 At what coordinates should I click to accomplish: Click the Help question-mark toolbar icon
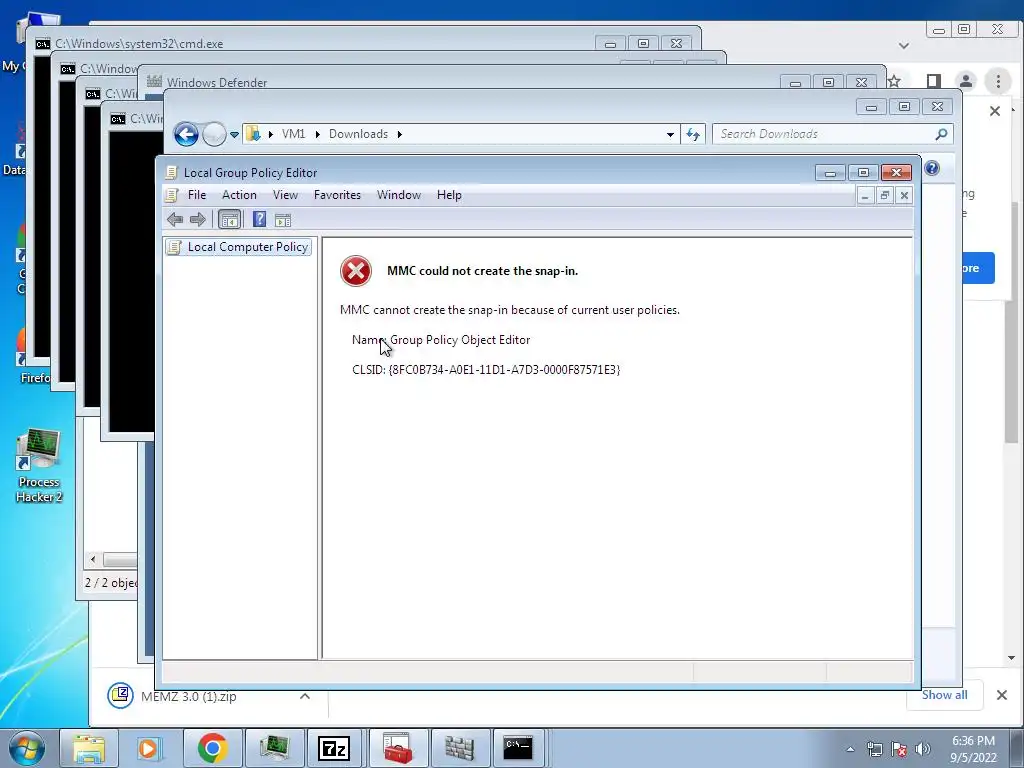click(x=259, y=219)
